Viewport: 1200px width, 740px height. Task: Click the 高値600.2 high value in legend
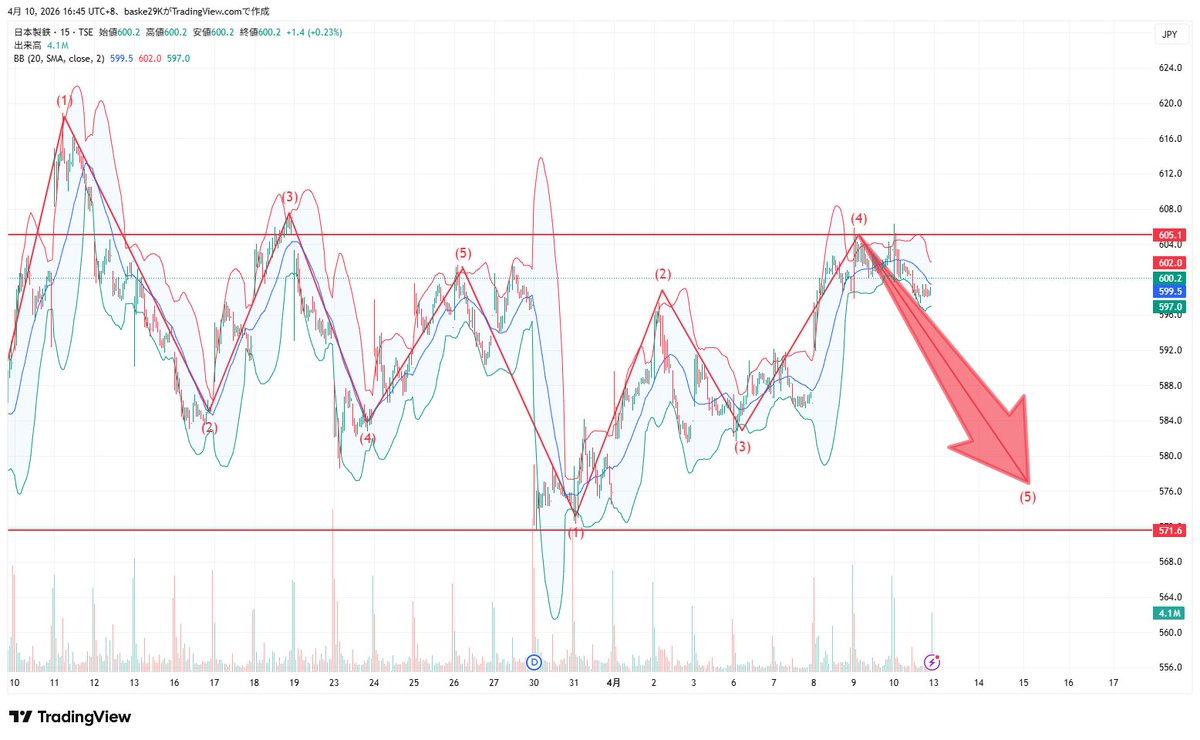coord(166,33)
